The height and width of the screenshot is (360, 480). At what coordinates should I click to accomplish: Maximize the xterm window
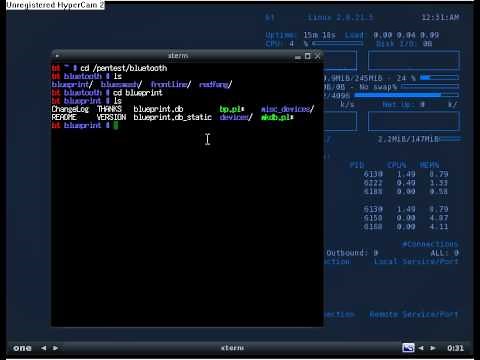[x=307, y=56]
